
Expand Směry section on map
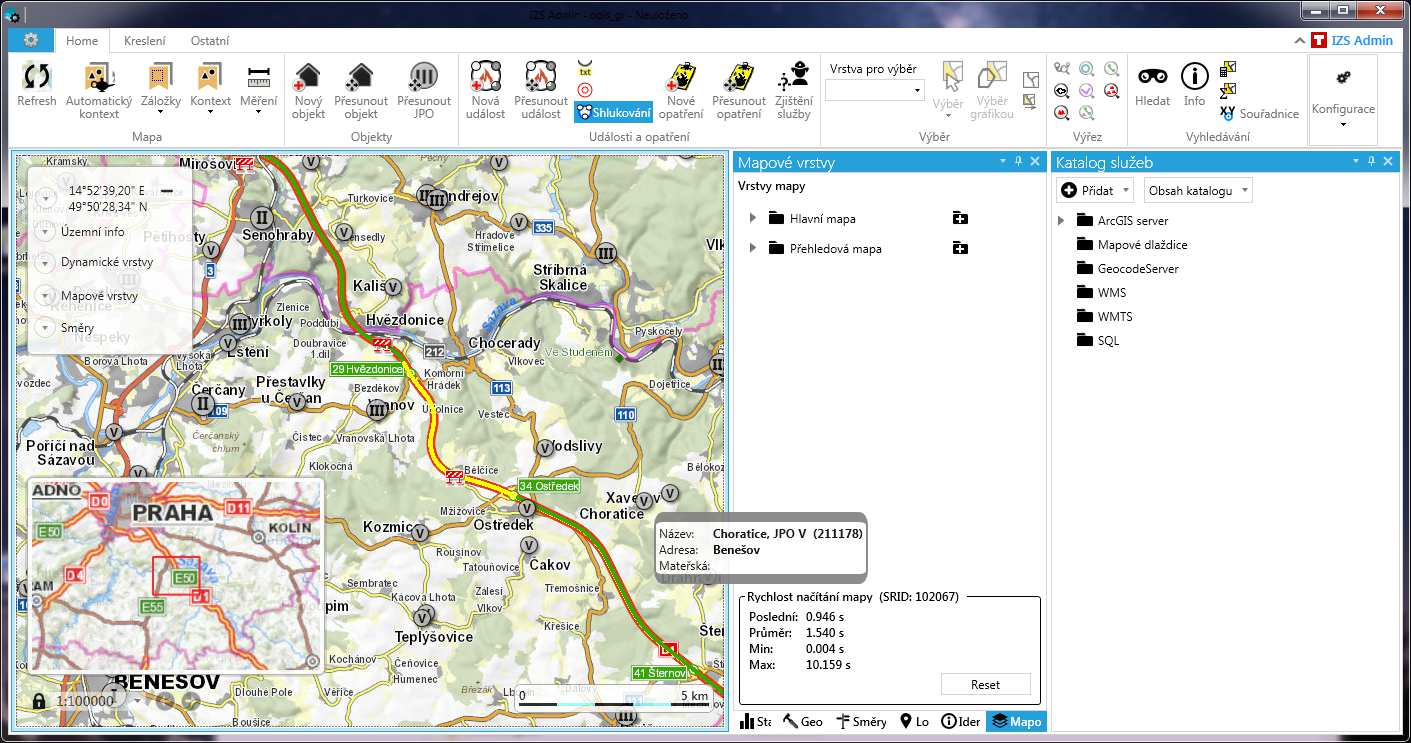(x=44, y=327)
